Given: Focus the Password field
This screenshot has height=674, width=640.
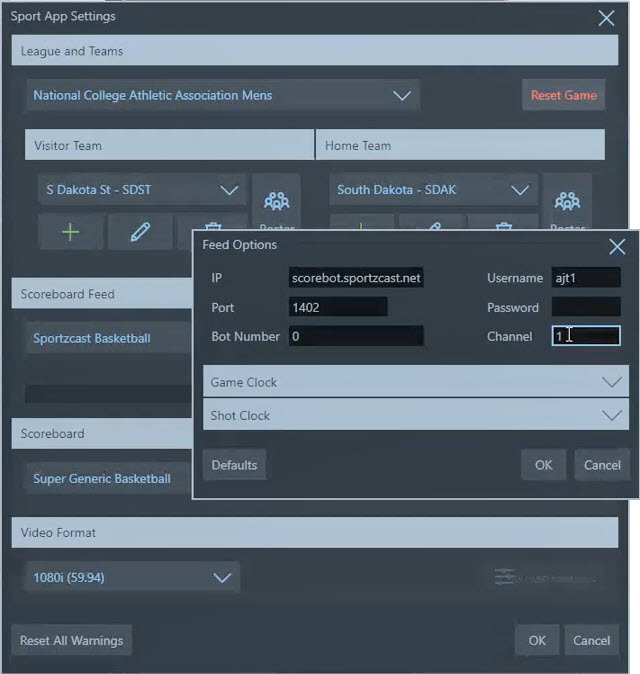Looking at the screenshot, I should [586, 308].
